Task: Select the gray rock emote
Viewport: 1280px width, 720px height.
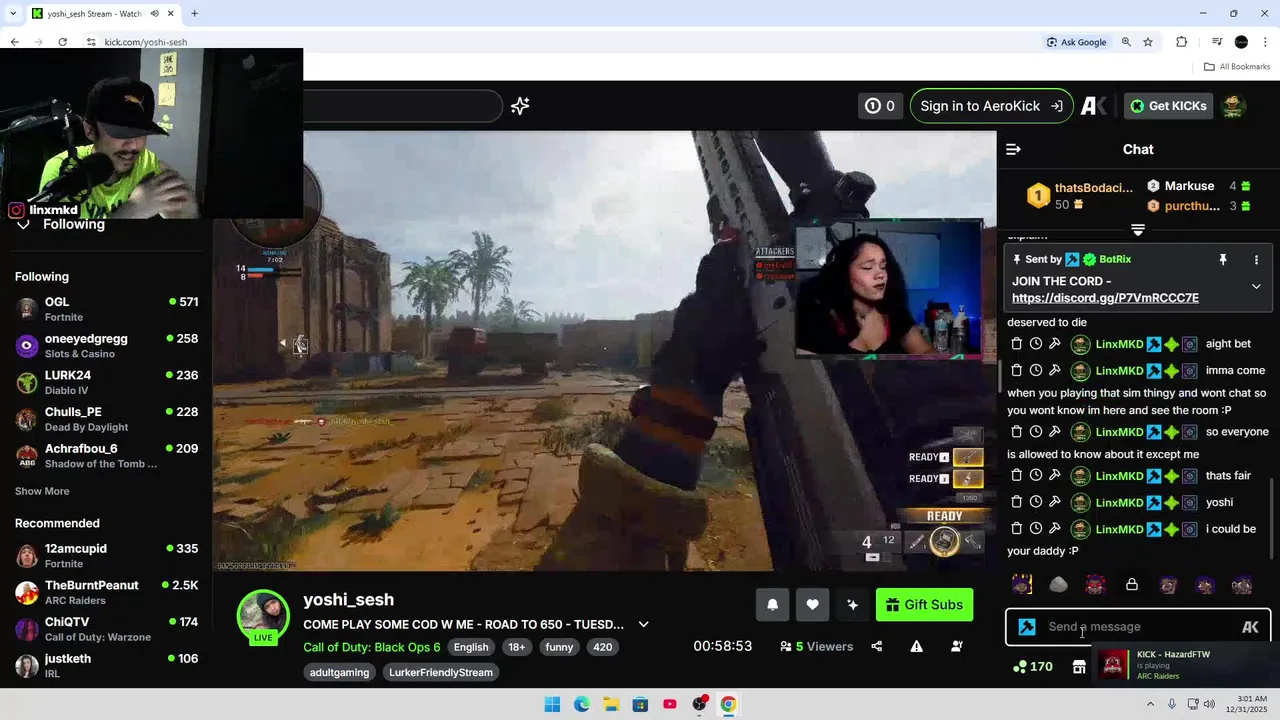Action: (x=1059, y=585)
